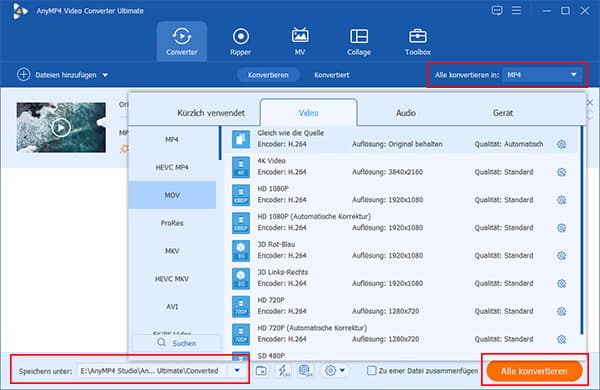The width and height of the screenshot is (600, 390).
Task: Click the feedback chat icon in title bar
Action: tap(497, 10)
